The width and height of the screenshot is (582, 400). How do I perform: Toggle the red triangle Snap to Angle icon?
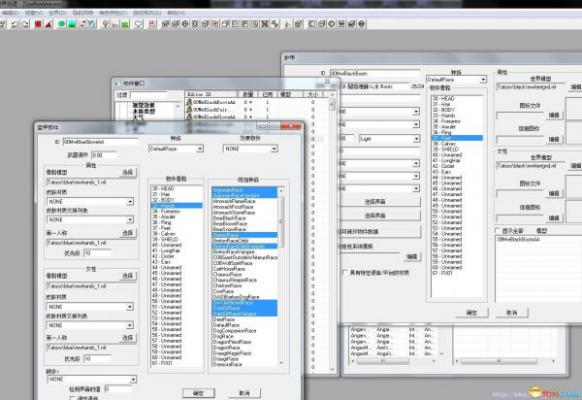tap(48, 24)
